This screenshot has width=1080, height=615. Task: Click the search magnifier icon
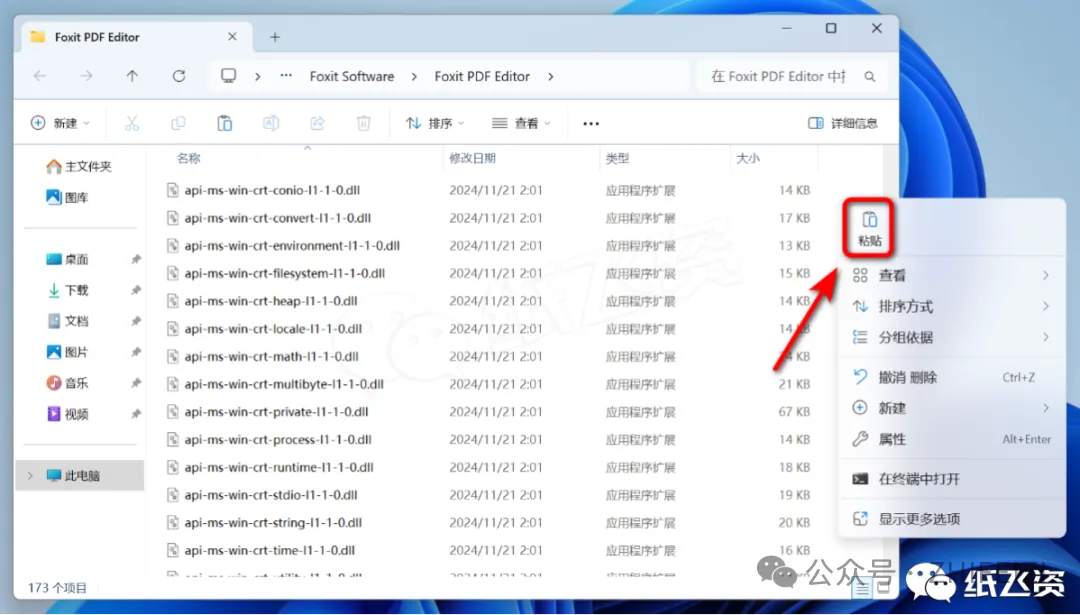(870, 76)
